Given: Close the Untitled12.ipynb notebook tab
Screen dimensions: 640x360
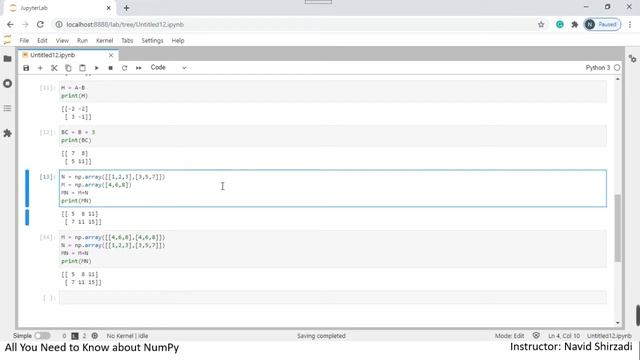Looking at the screenshot, I should (111, 55).
